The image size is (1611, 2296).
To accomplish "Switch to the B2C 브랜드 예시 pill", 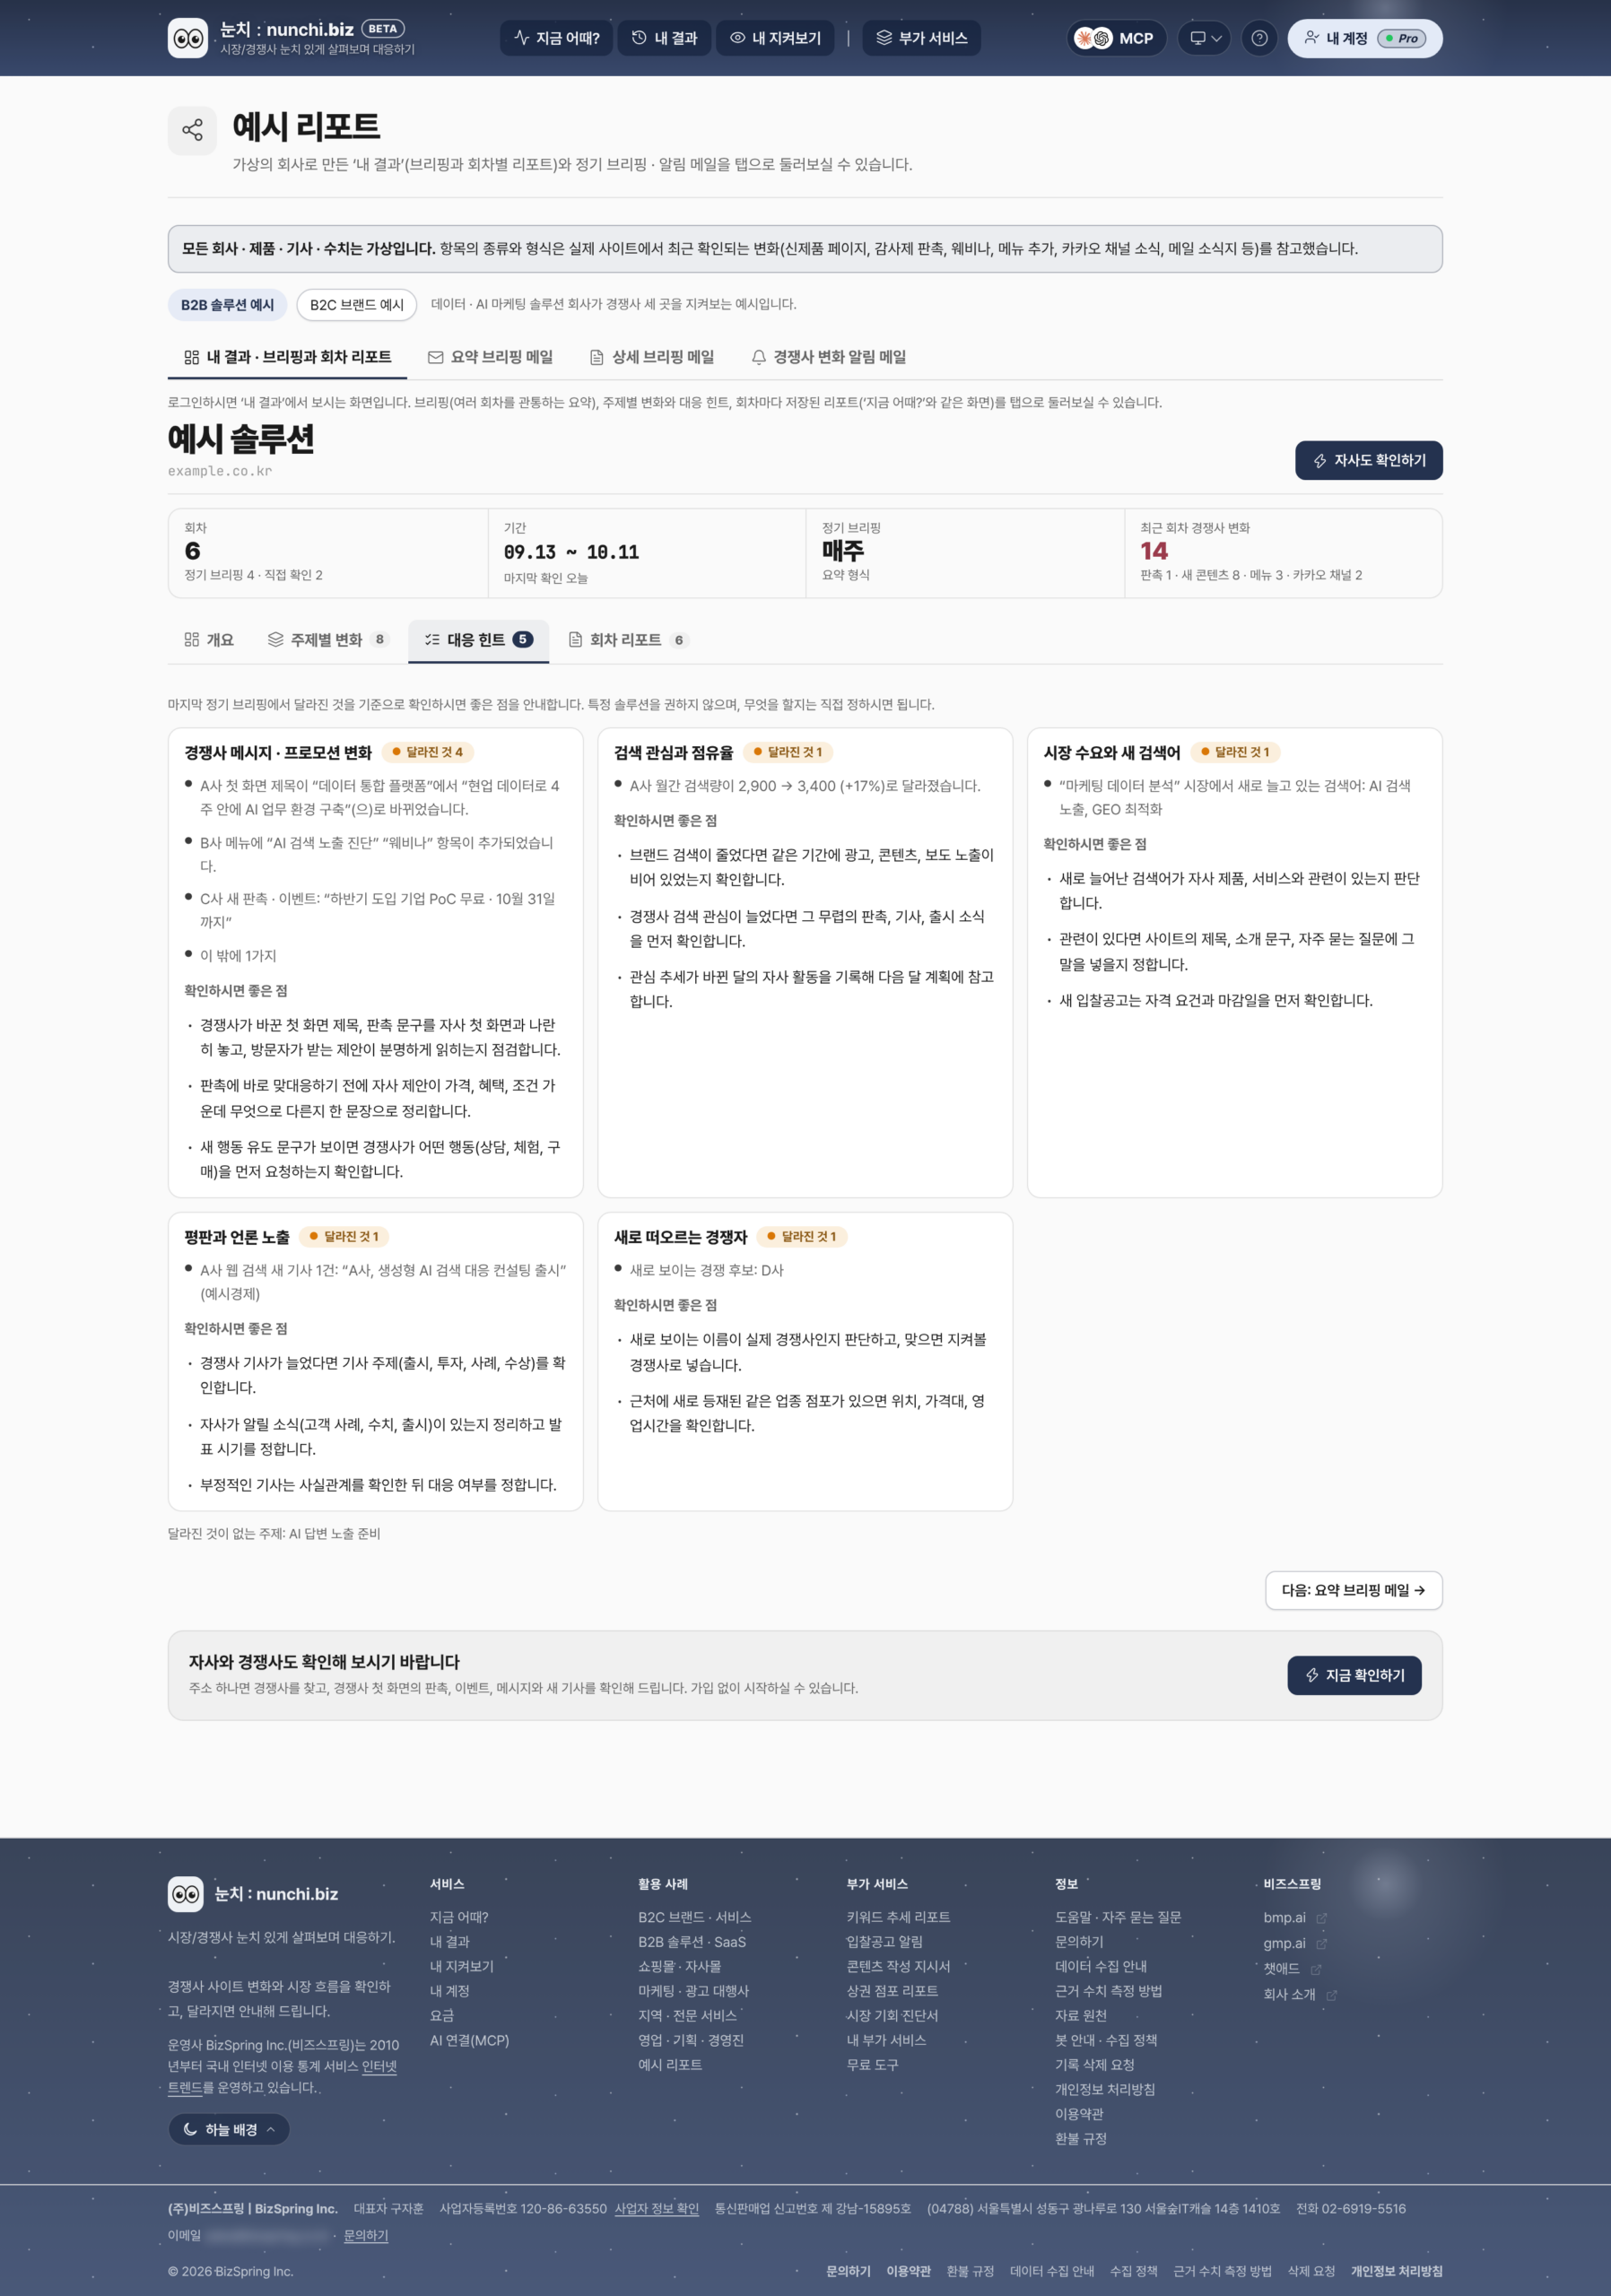I will [356, 305].
